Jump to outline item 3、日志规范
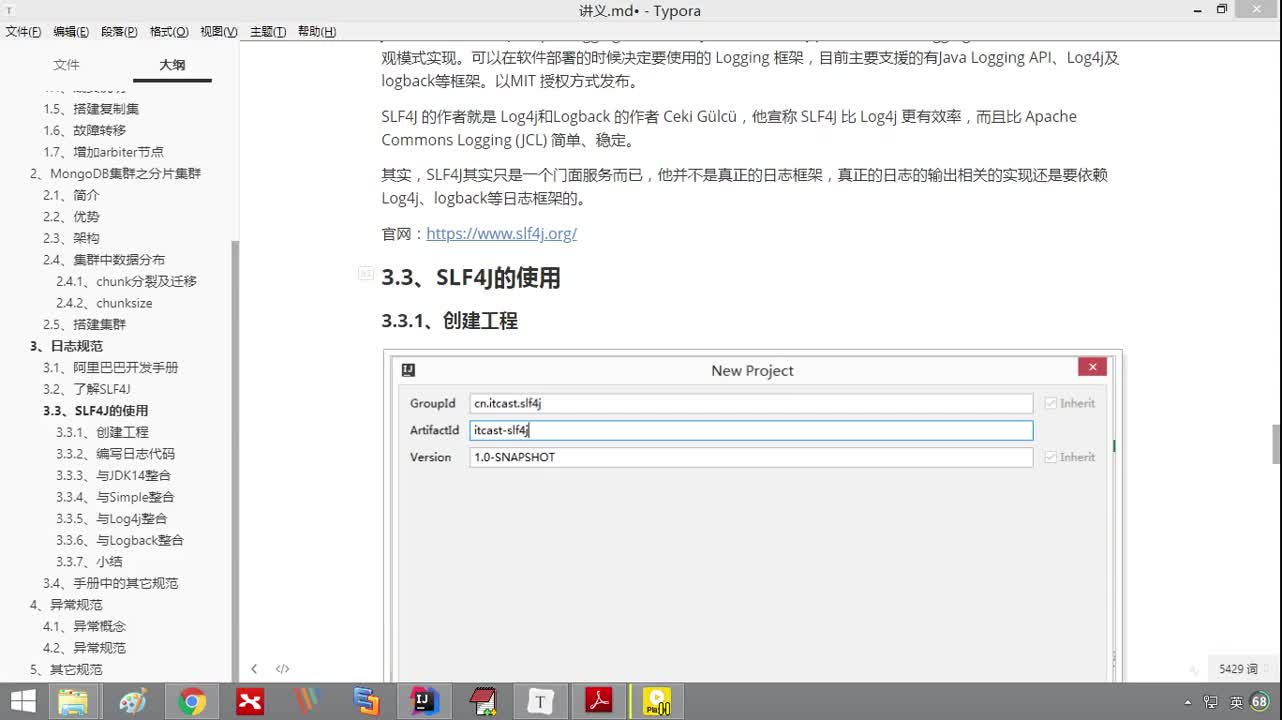This screenshot has height=720, width=1282. [x=66, y=346]
